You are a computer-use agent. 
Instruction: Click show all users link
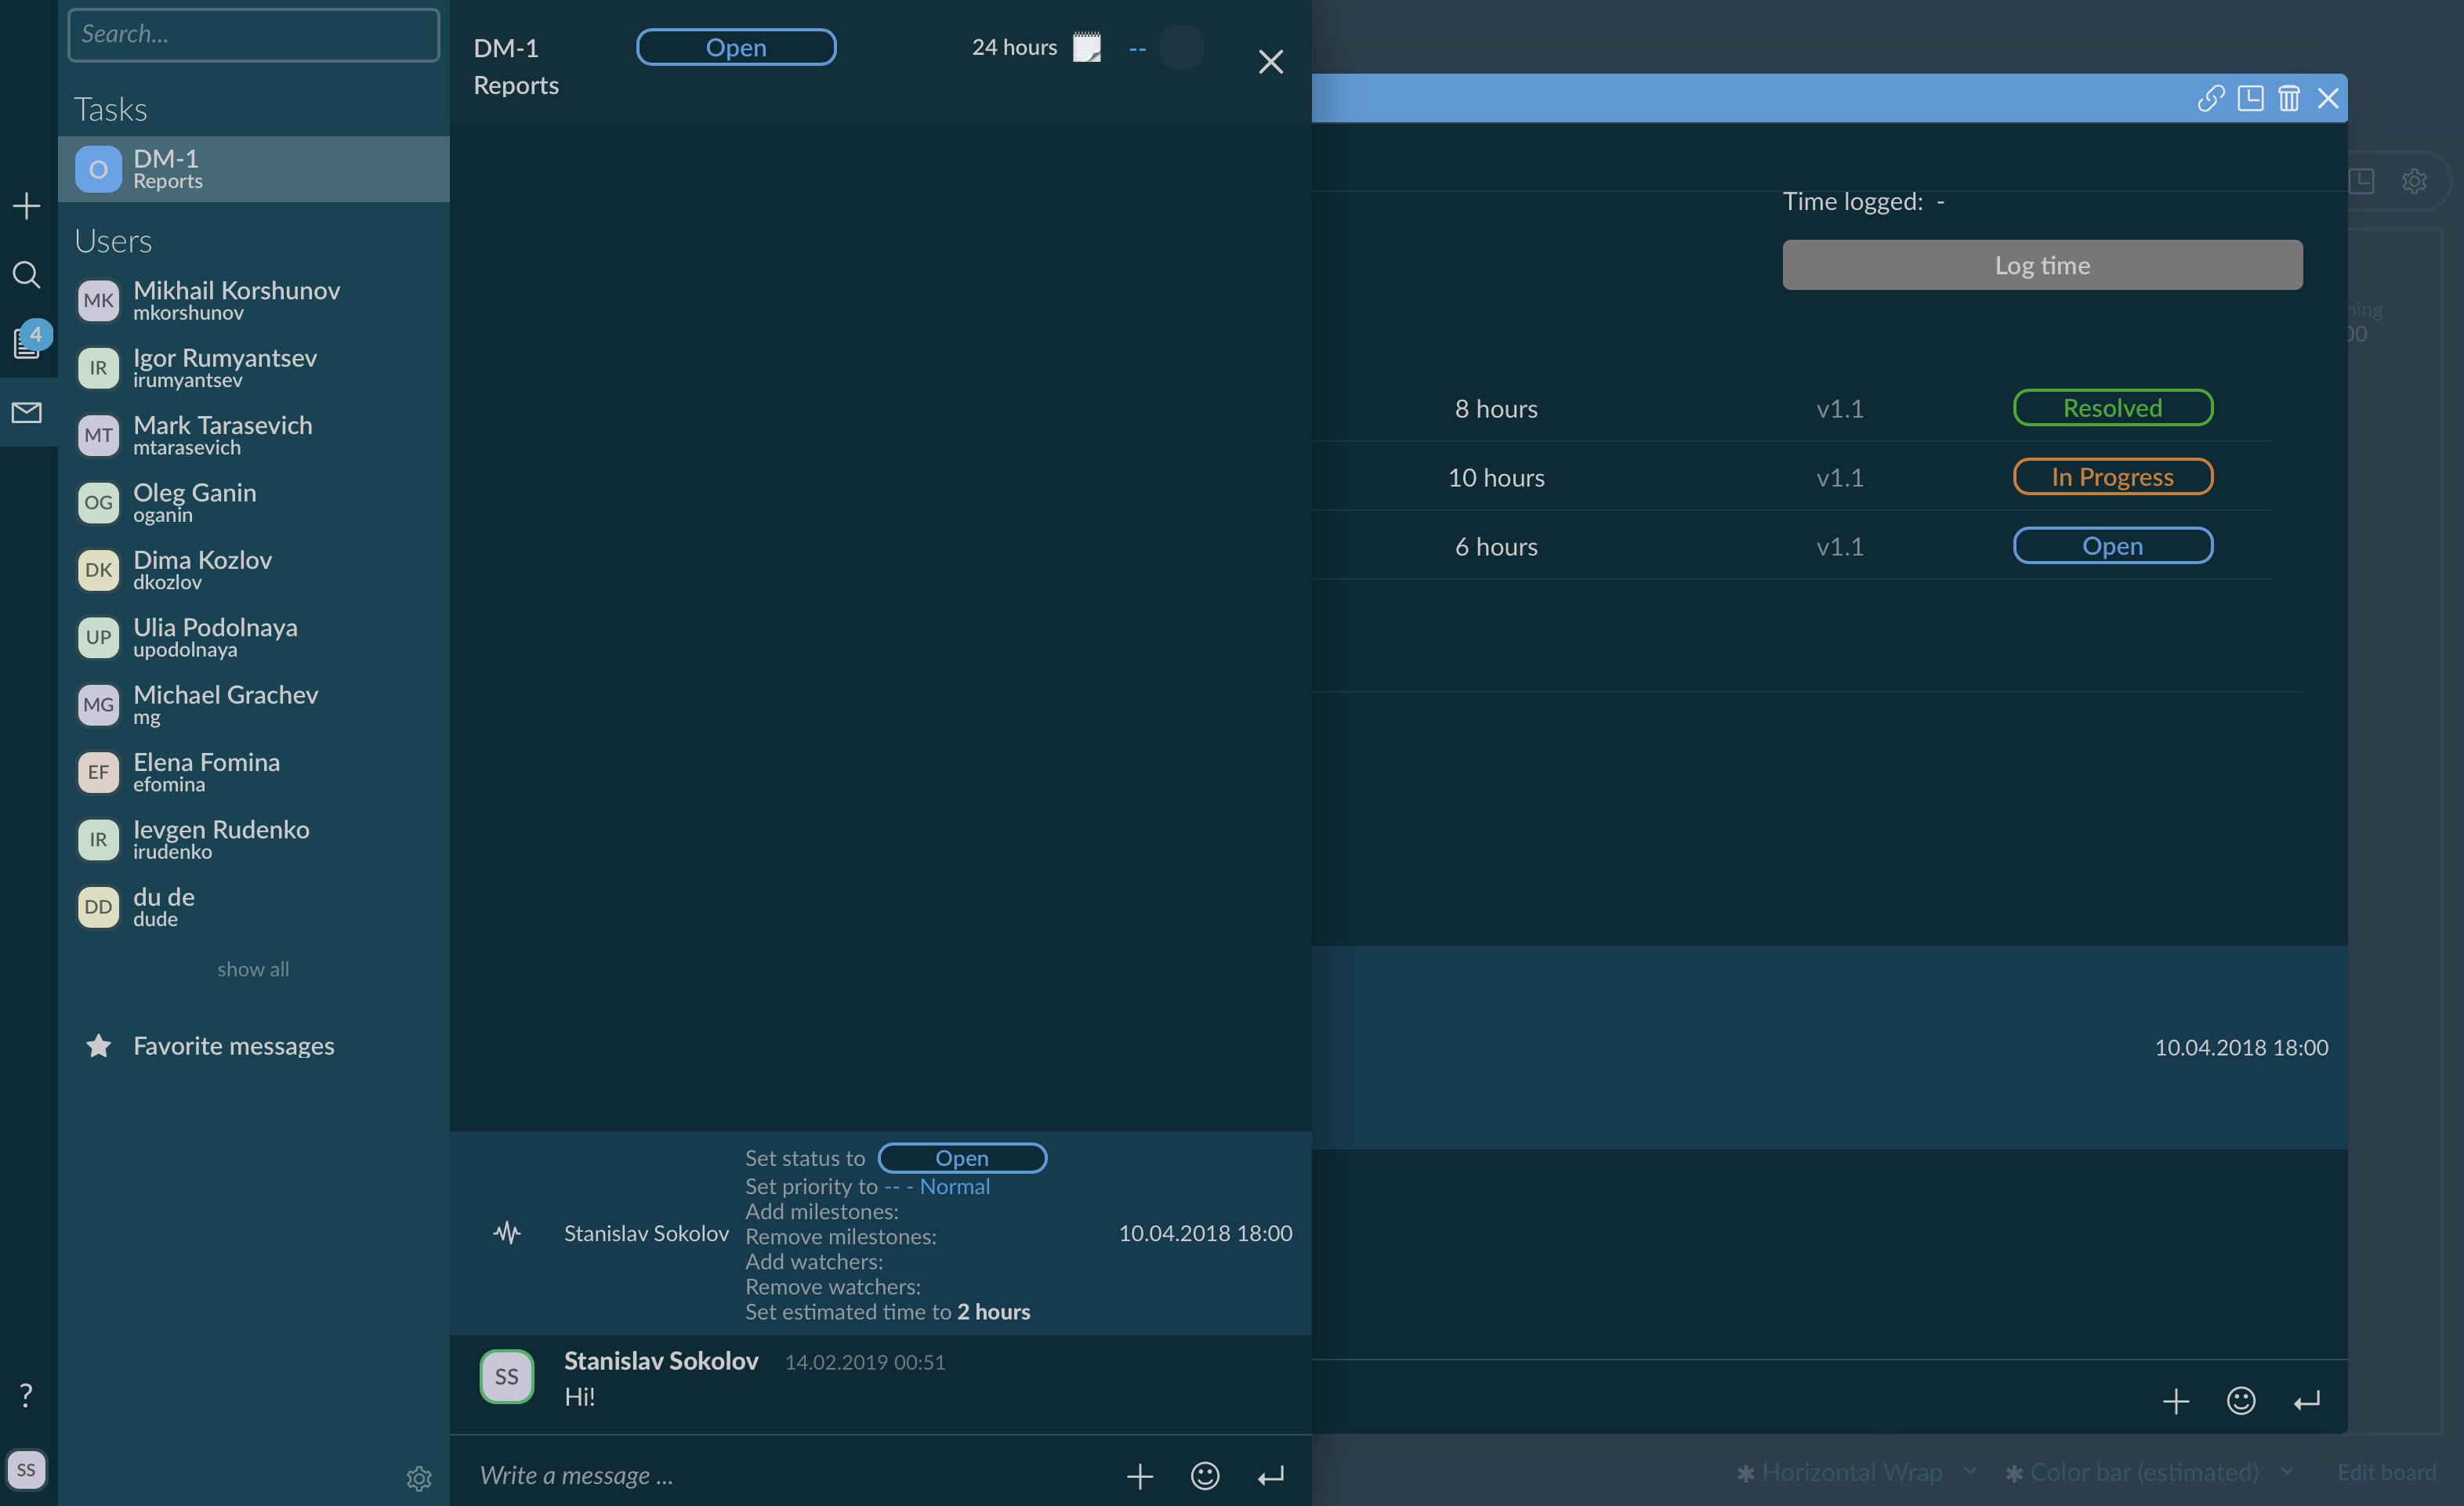(x=253, y=969)
